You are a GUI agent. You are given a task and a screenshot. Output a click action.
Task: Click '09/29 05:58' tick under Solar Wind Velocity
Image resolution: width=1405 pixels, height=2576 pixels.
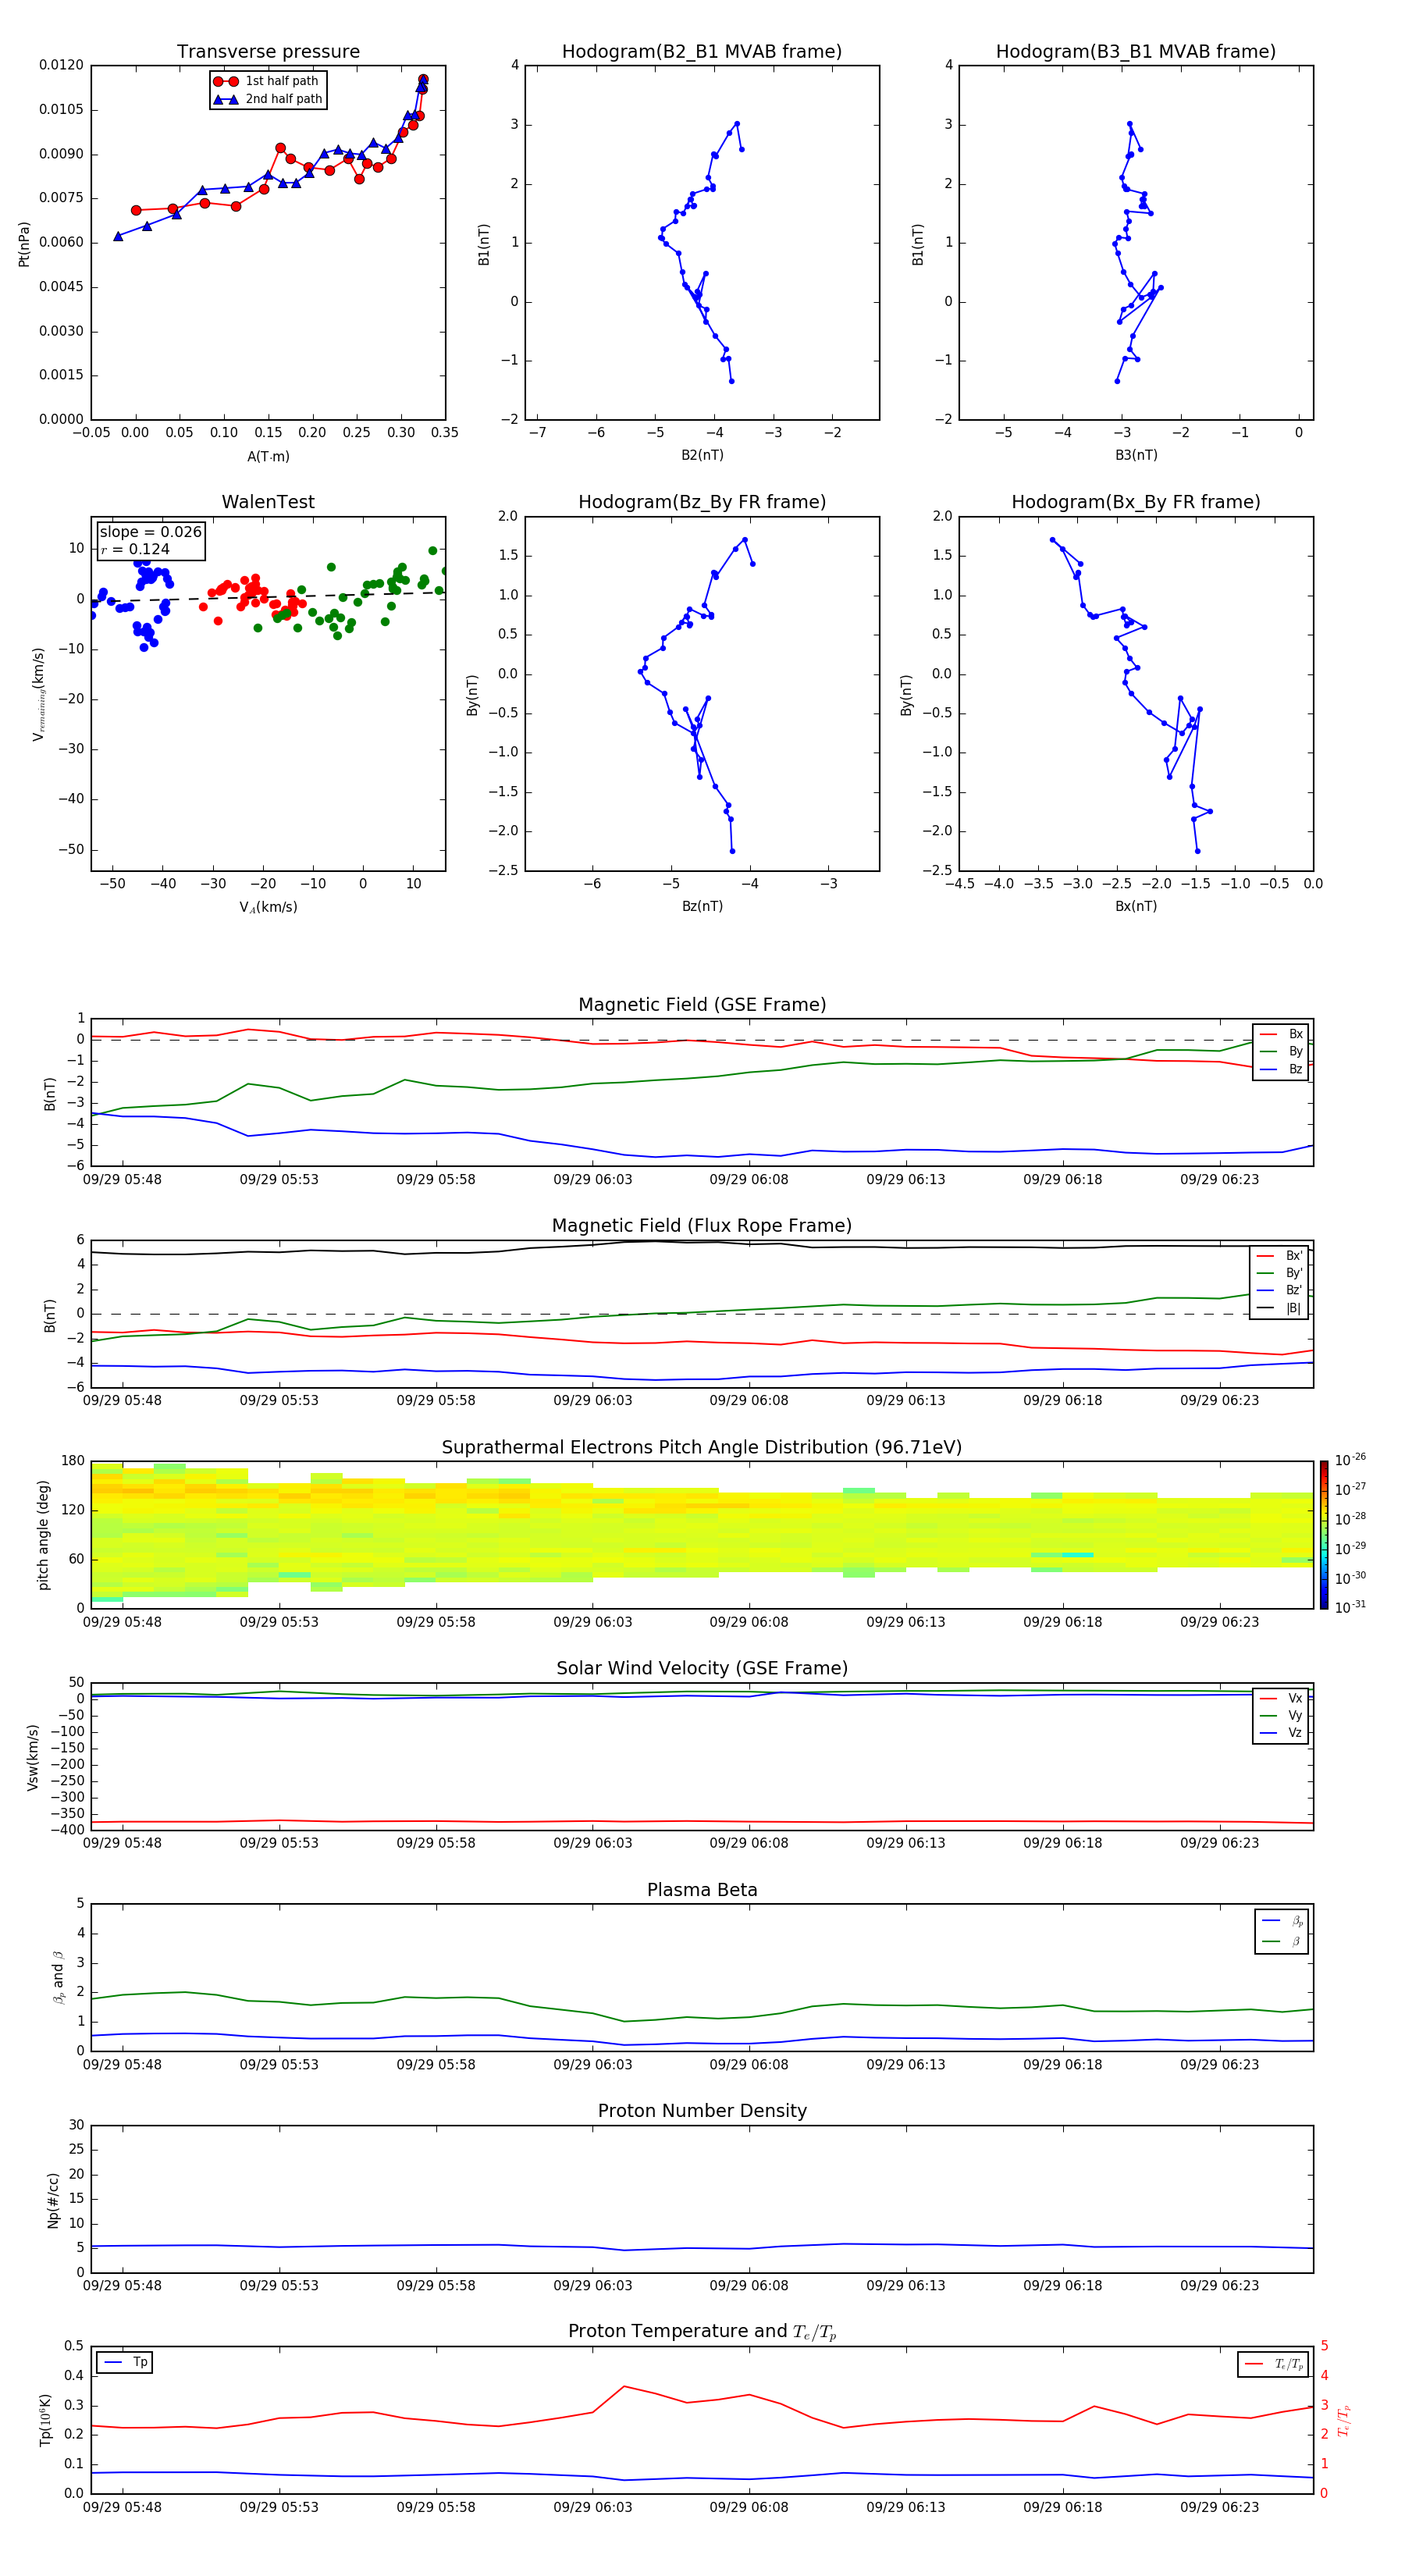click(436, 1843)
